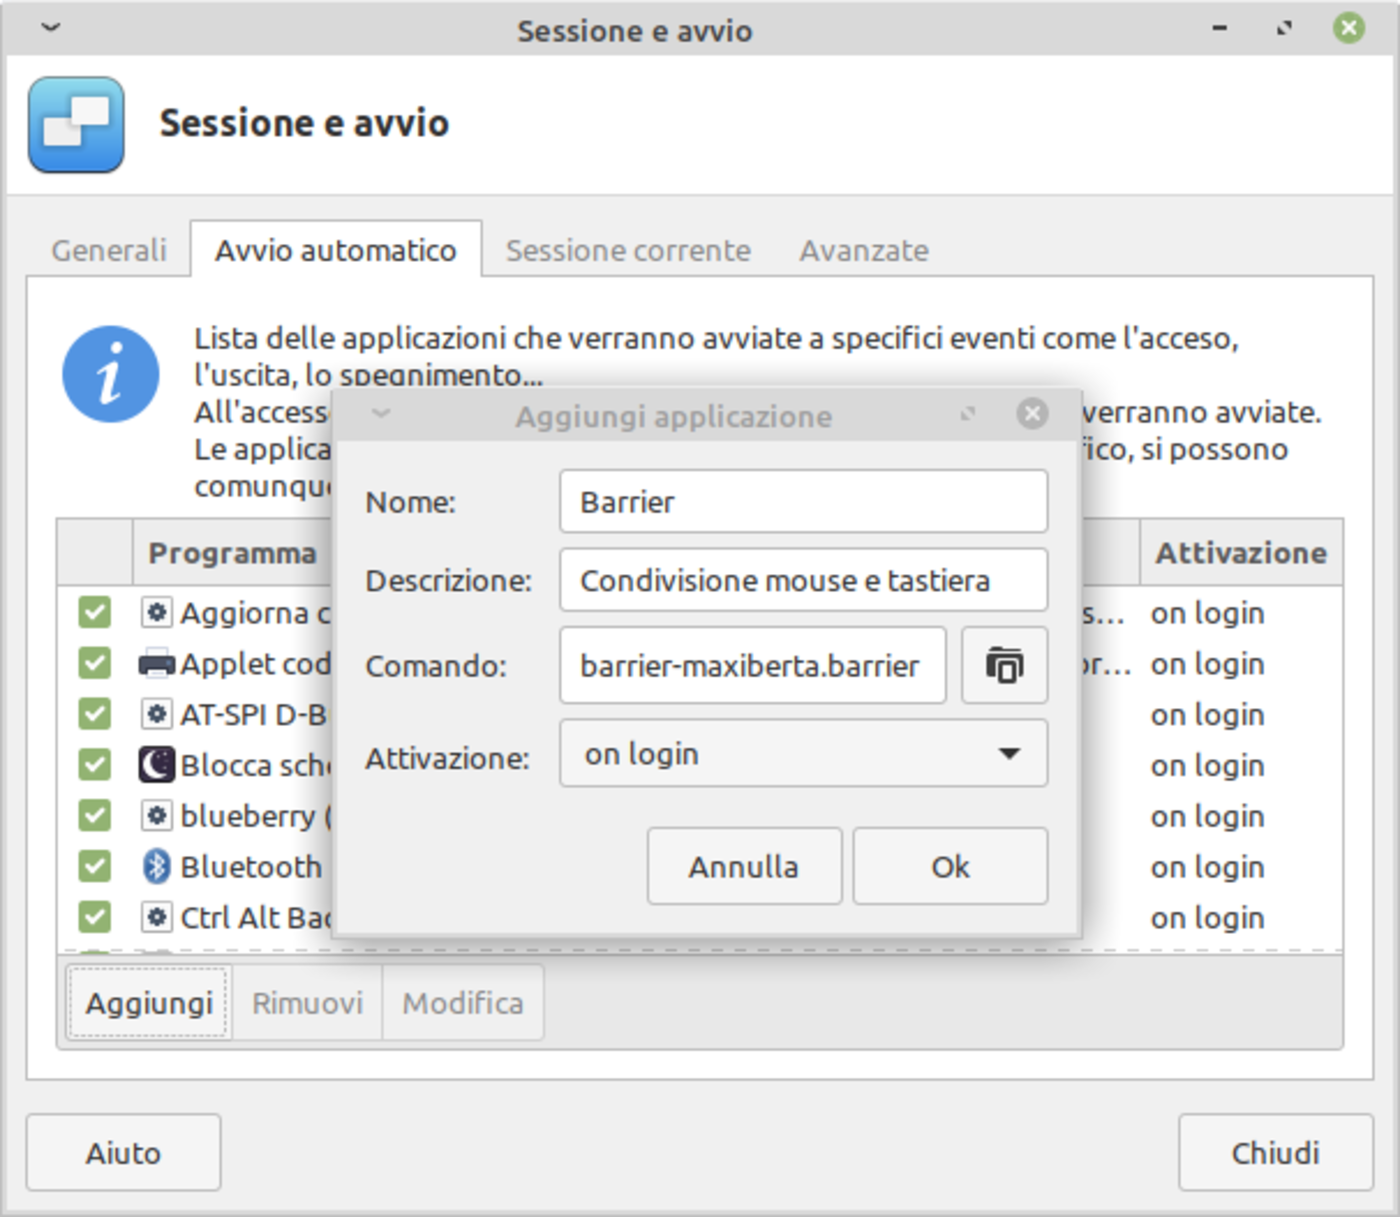The width and height of the screenshot is (1400, 1217).
Task: Open the Avanzate tab
Action: point(863,250)
